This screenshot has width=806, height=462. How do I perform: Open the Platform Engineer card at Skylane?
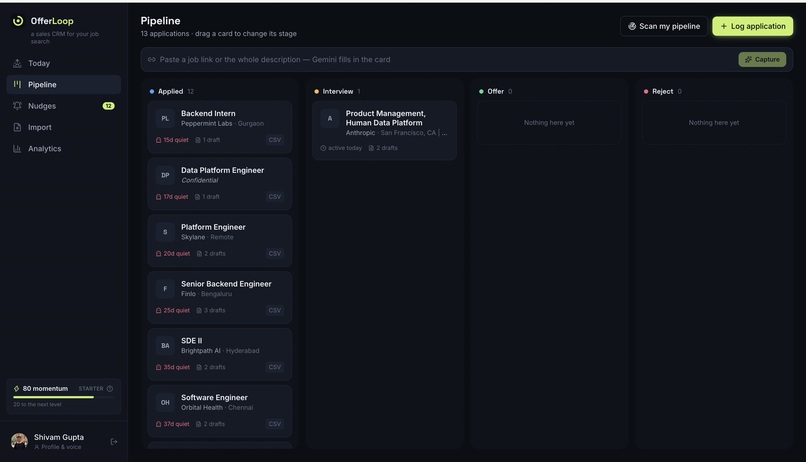(220, 241)
